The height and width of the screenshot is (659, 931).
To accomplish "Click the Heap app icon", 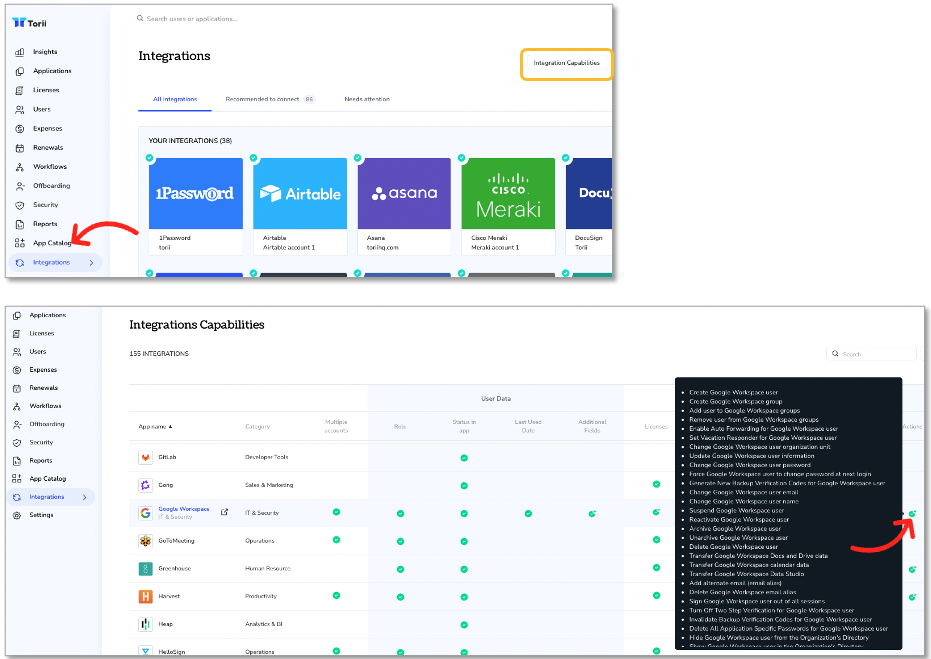I will pos(145,625).
